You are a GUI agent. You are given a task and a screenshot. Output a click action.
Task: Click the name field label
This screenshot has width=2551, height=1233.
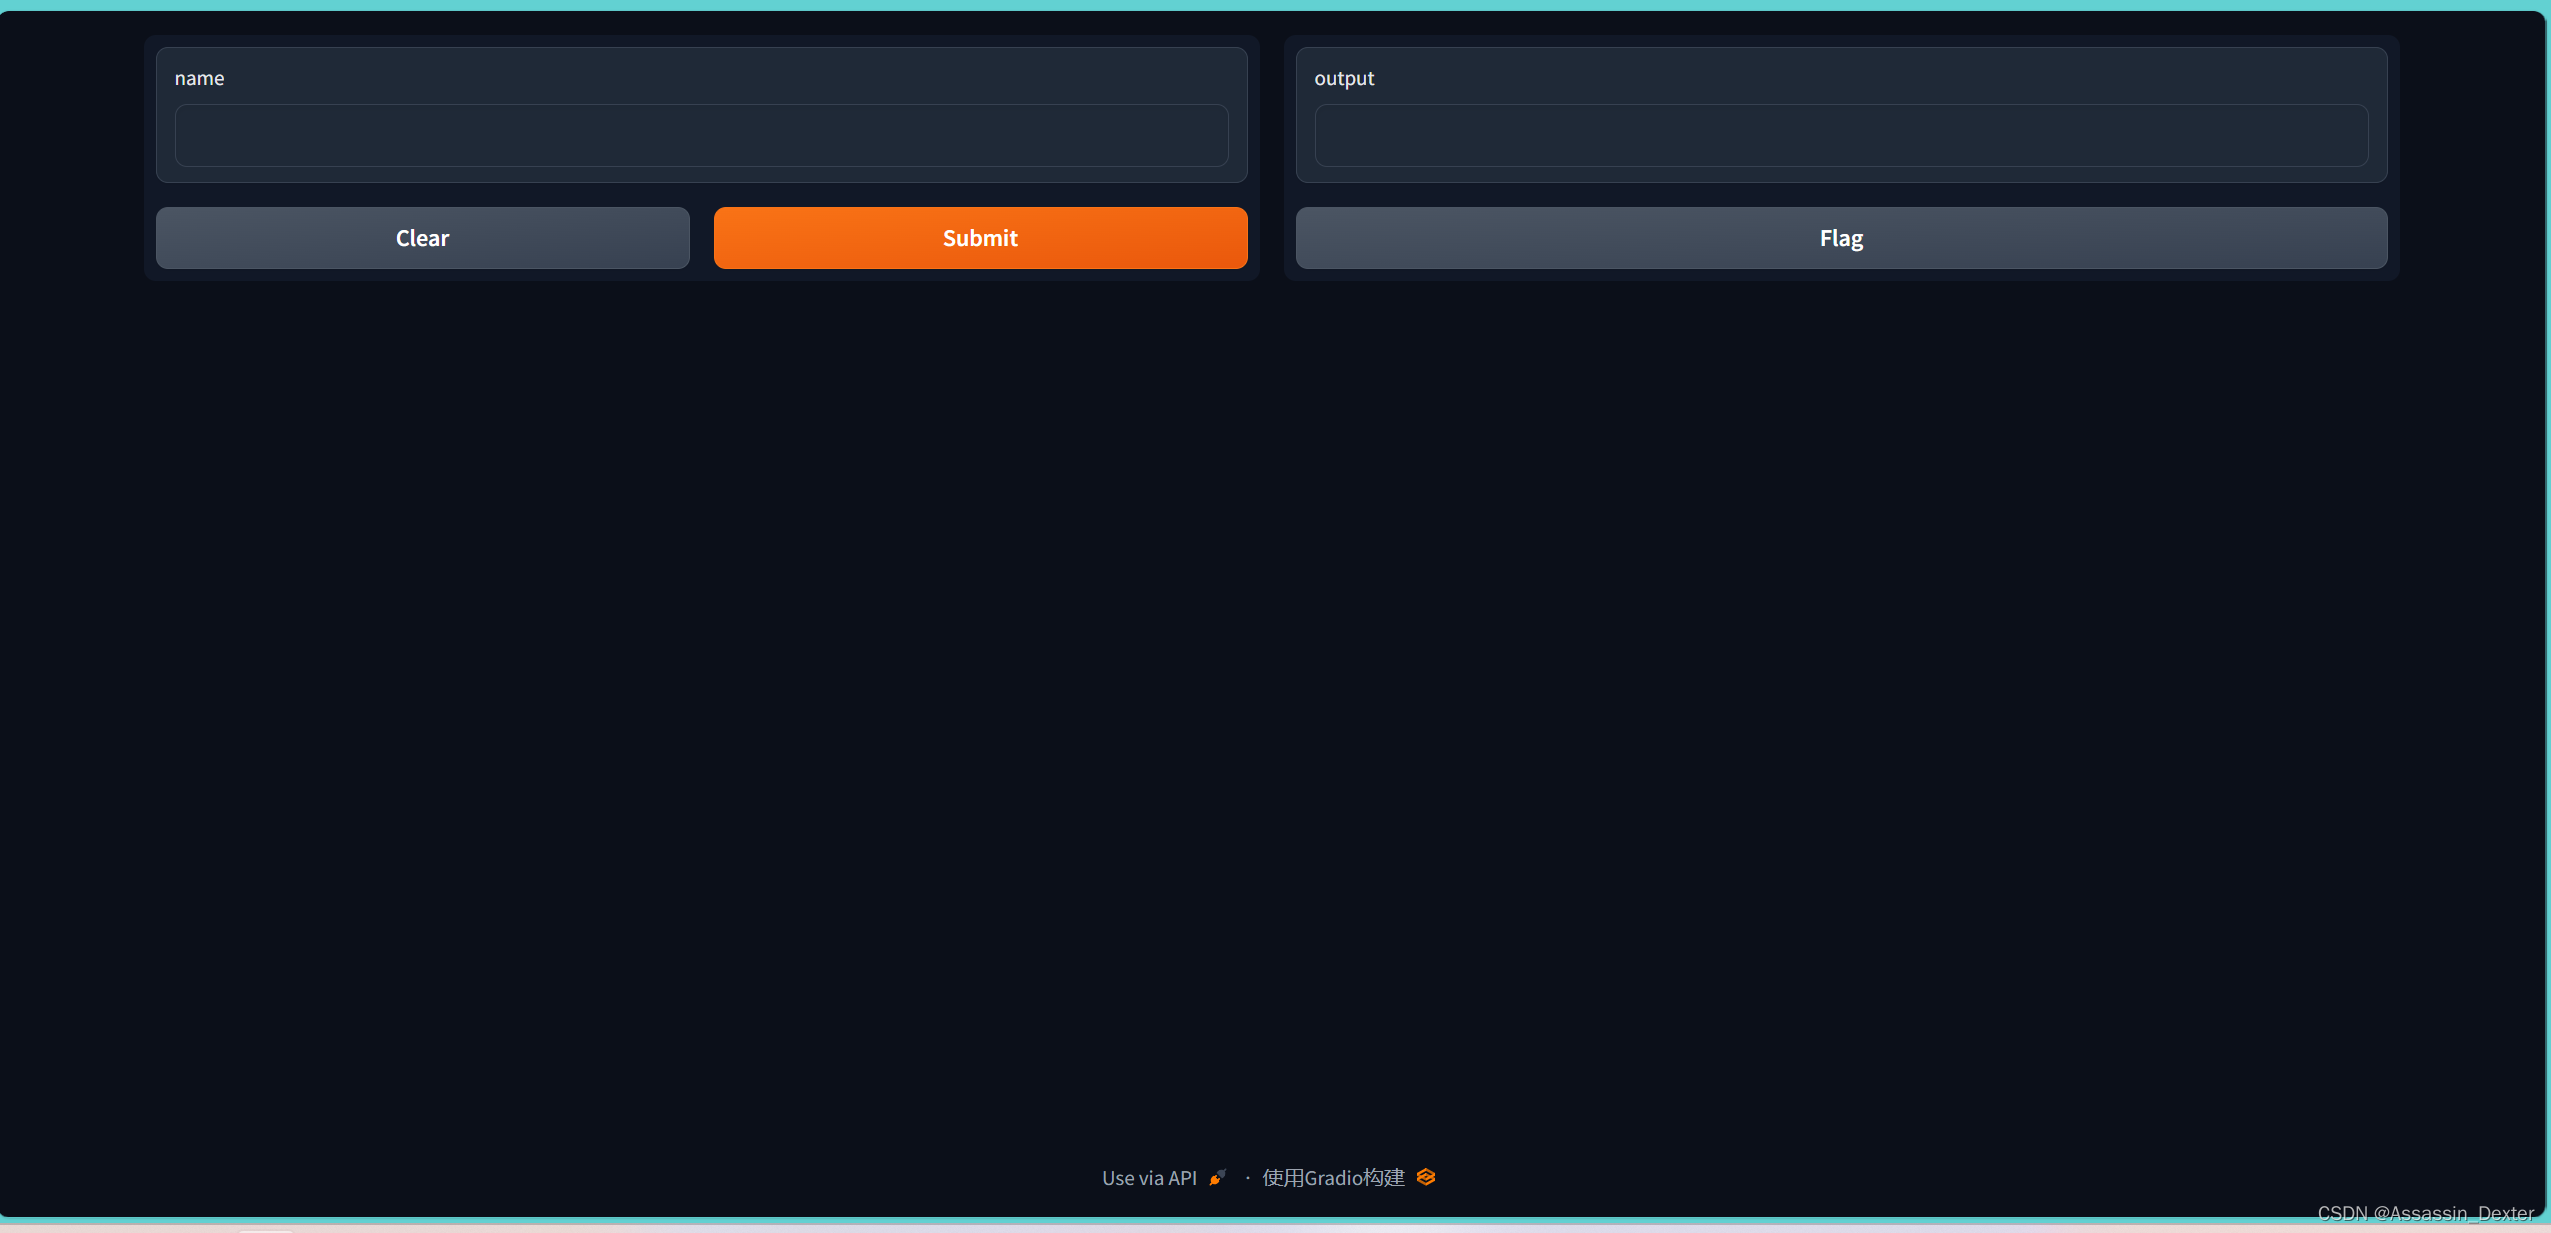pos(199,78)
